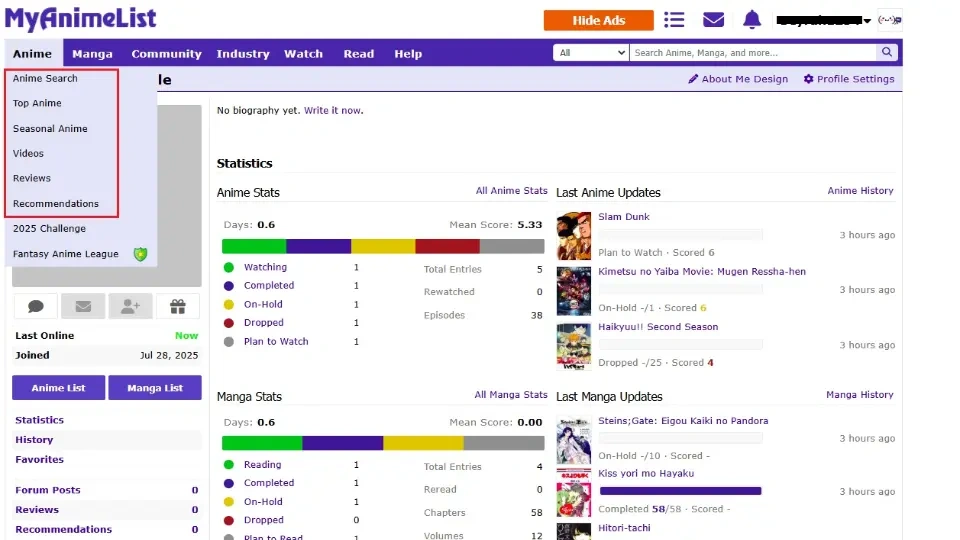960x540 pixels.
Task: Click the Steins;Gate Eigou Kaiki no Pandora thumbnail
Action: click(x=574, y=440)
